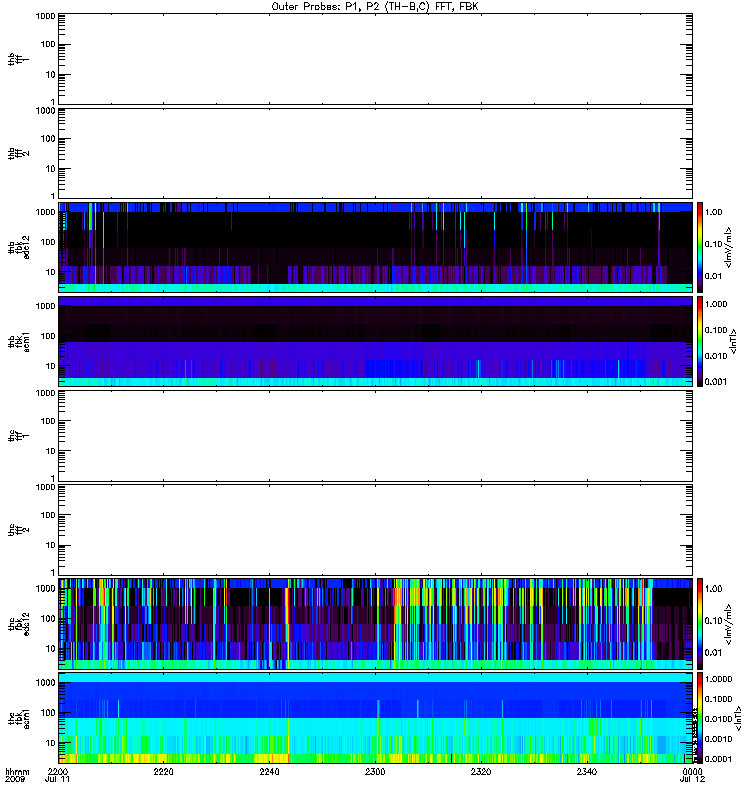The height and width of the screenshot is (800, 750).
Task: Click the 0.0100 tick on thc scm1 colorbar
Action: [718, 719]
